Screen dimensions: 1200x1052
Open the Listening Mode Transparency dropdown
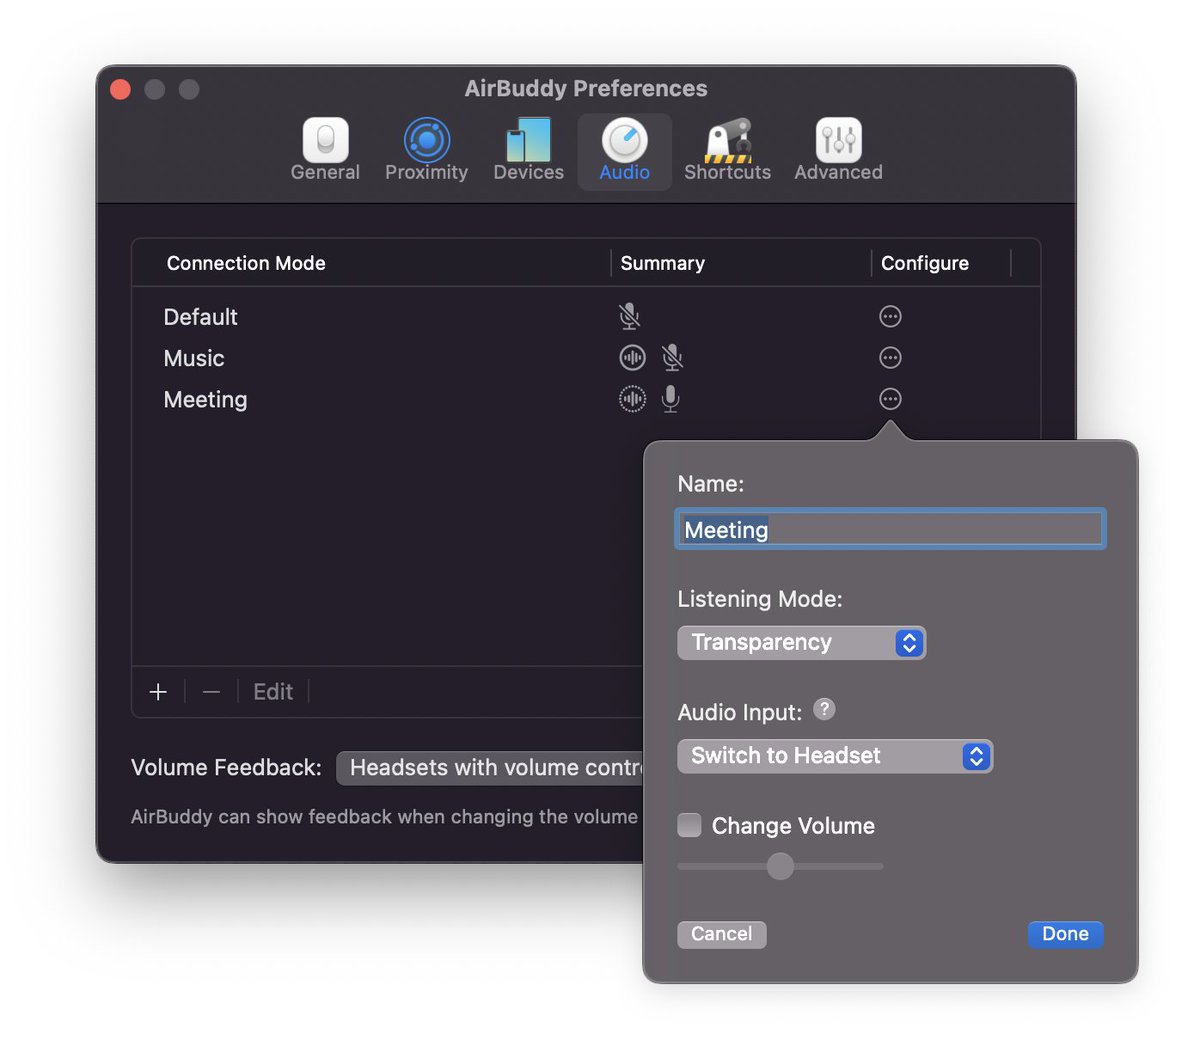point(801,642)
